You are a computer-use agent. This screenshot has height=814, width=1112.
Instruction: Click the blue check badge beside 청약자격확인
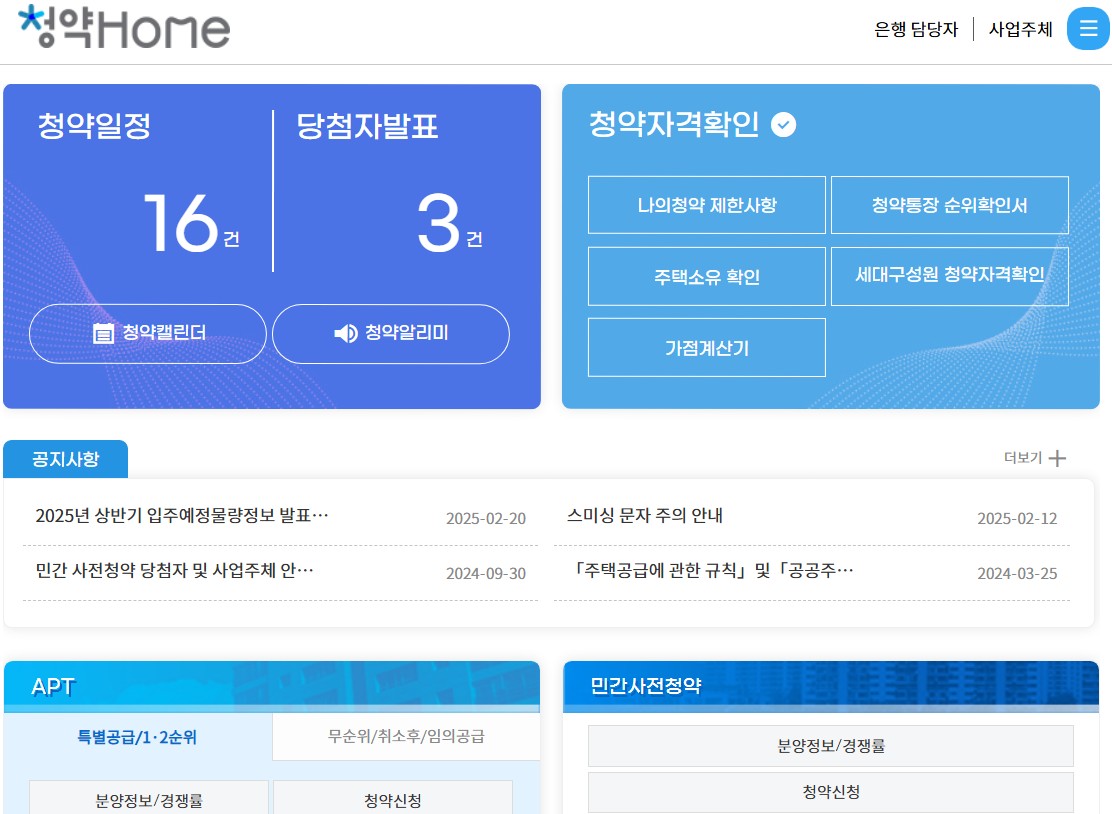pos(784,125)
